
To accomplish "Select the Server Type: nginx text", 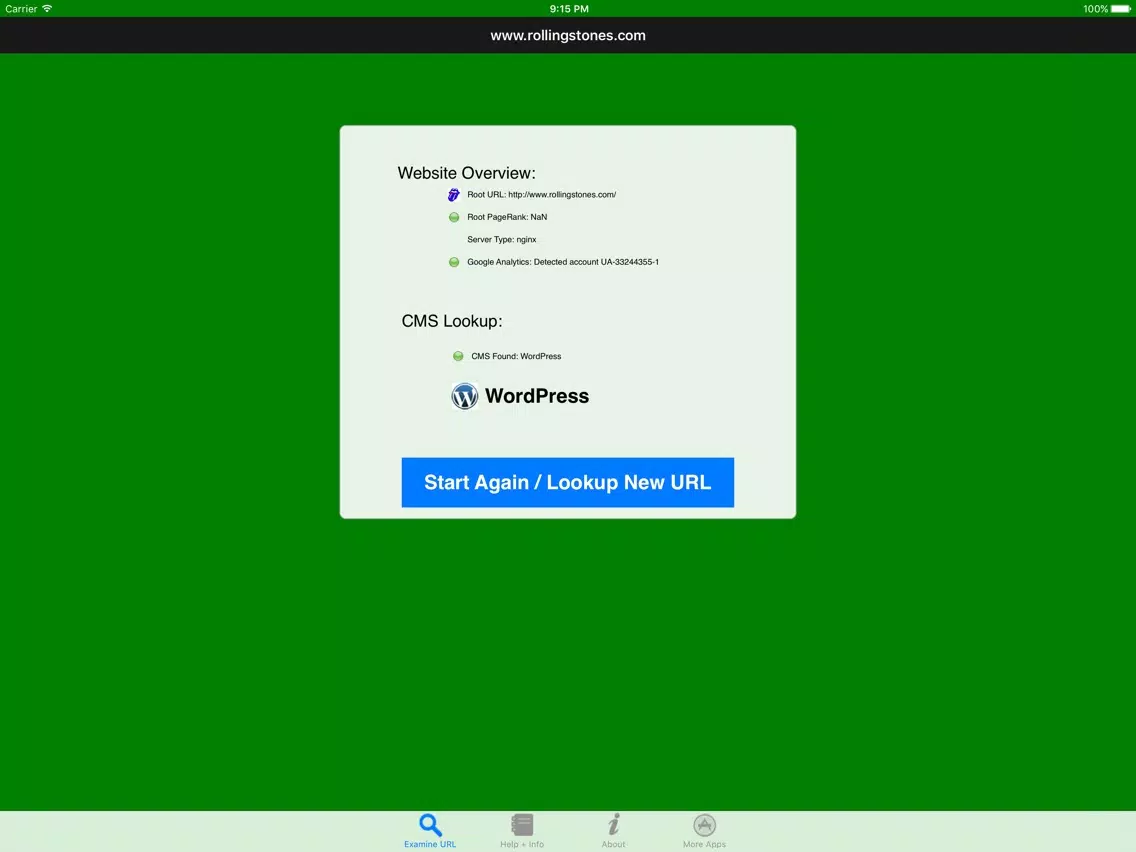I will click(x=501, y=240).
